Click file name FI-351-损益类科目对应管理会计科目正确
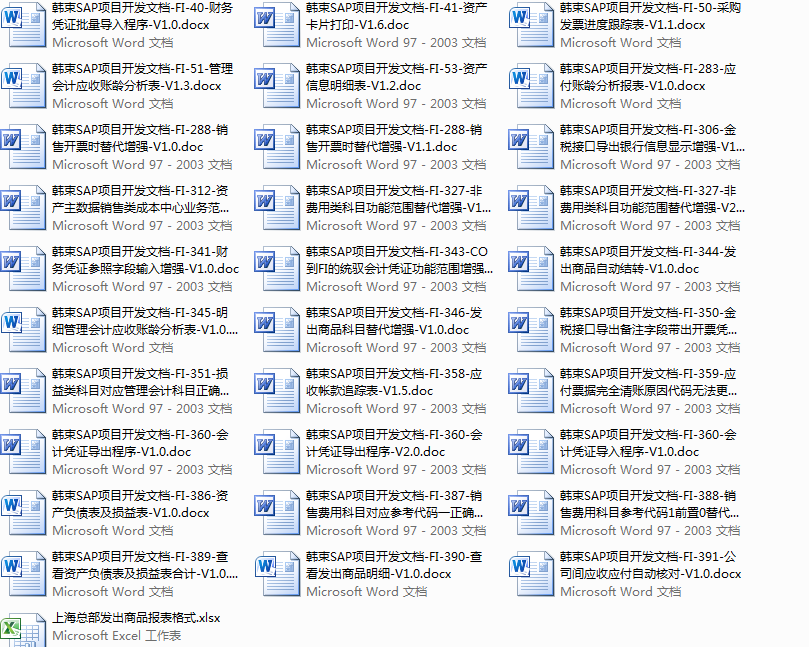 tap(140, 381)
